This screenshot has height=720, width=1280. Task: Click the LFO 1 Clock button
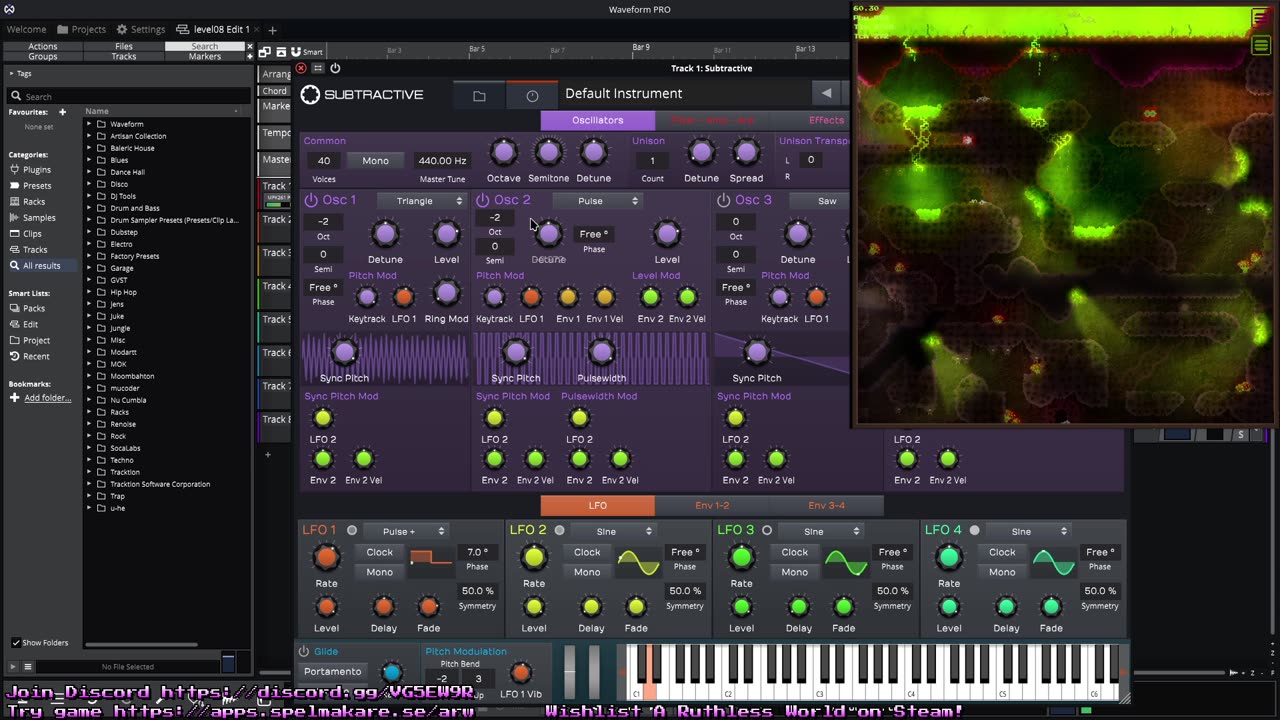click(380, 552)
